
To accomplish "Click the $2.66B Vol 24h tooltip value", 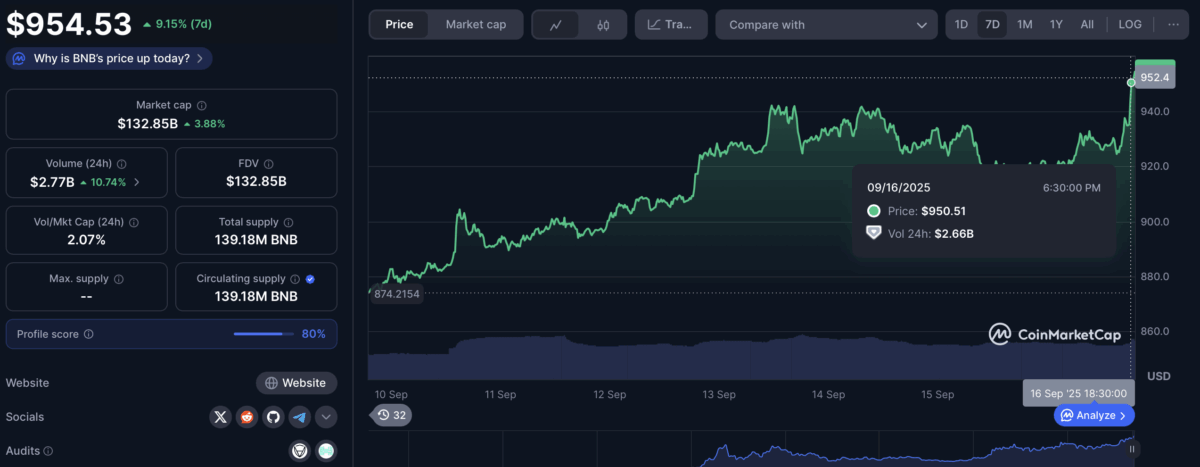I will pyautogui.click(x=952, y=233).
